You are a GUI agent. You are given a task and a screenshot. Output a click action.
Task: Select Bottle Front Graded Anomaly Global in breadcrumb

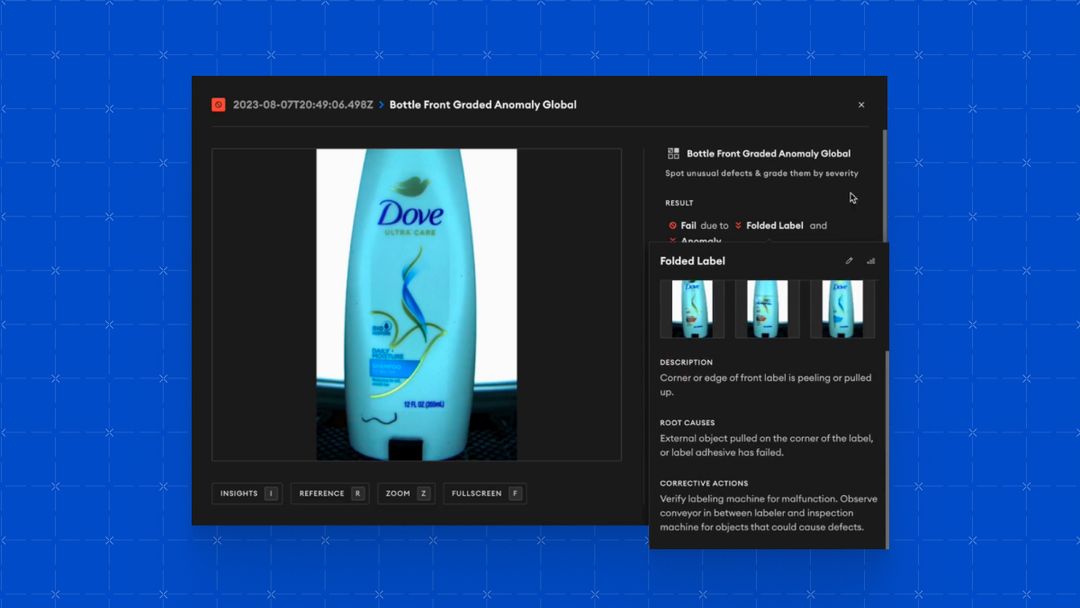[x=483, y=104]
